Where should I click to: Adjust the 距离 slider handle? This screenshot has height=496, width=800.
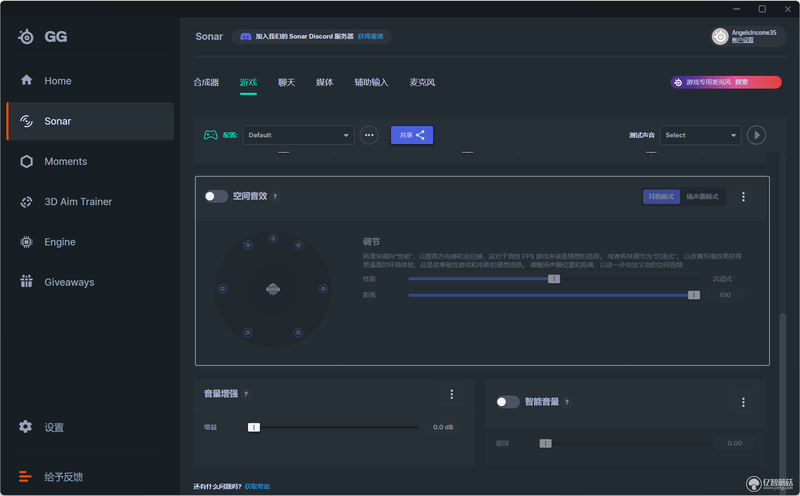click(693, 295)
